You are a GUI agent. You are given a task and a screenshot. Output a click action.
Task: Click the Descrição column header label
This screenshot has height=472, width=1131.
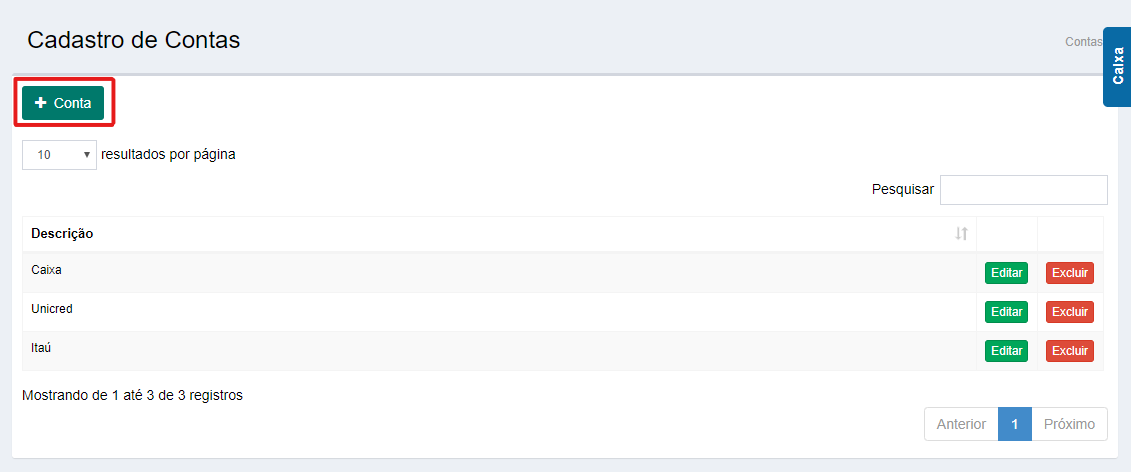pyautogui.click(x=62, y=234)
